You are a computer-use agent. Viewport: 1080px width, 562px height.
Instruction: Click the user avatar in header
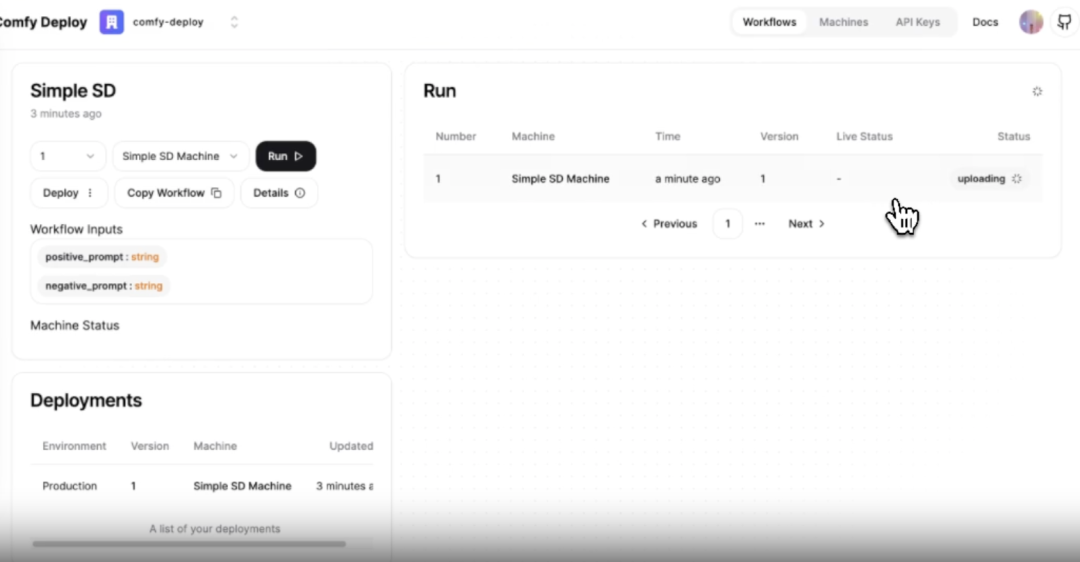1030,22
